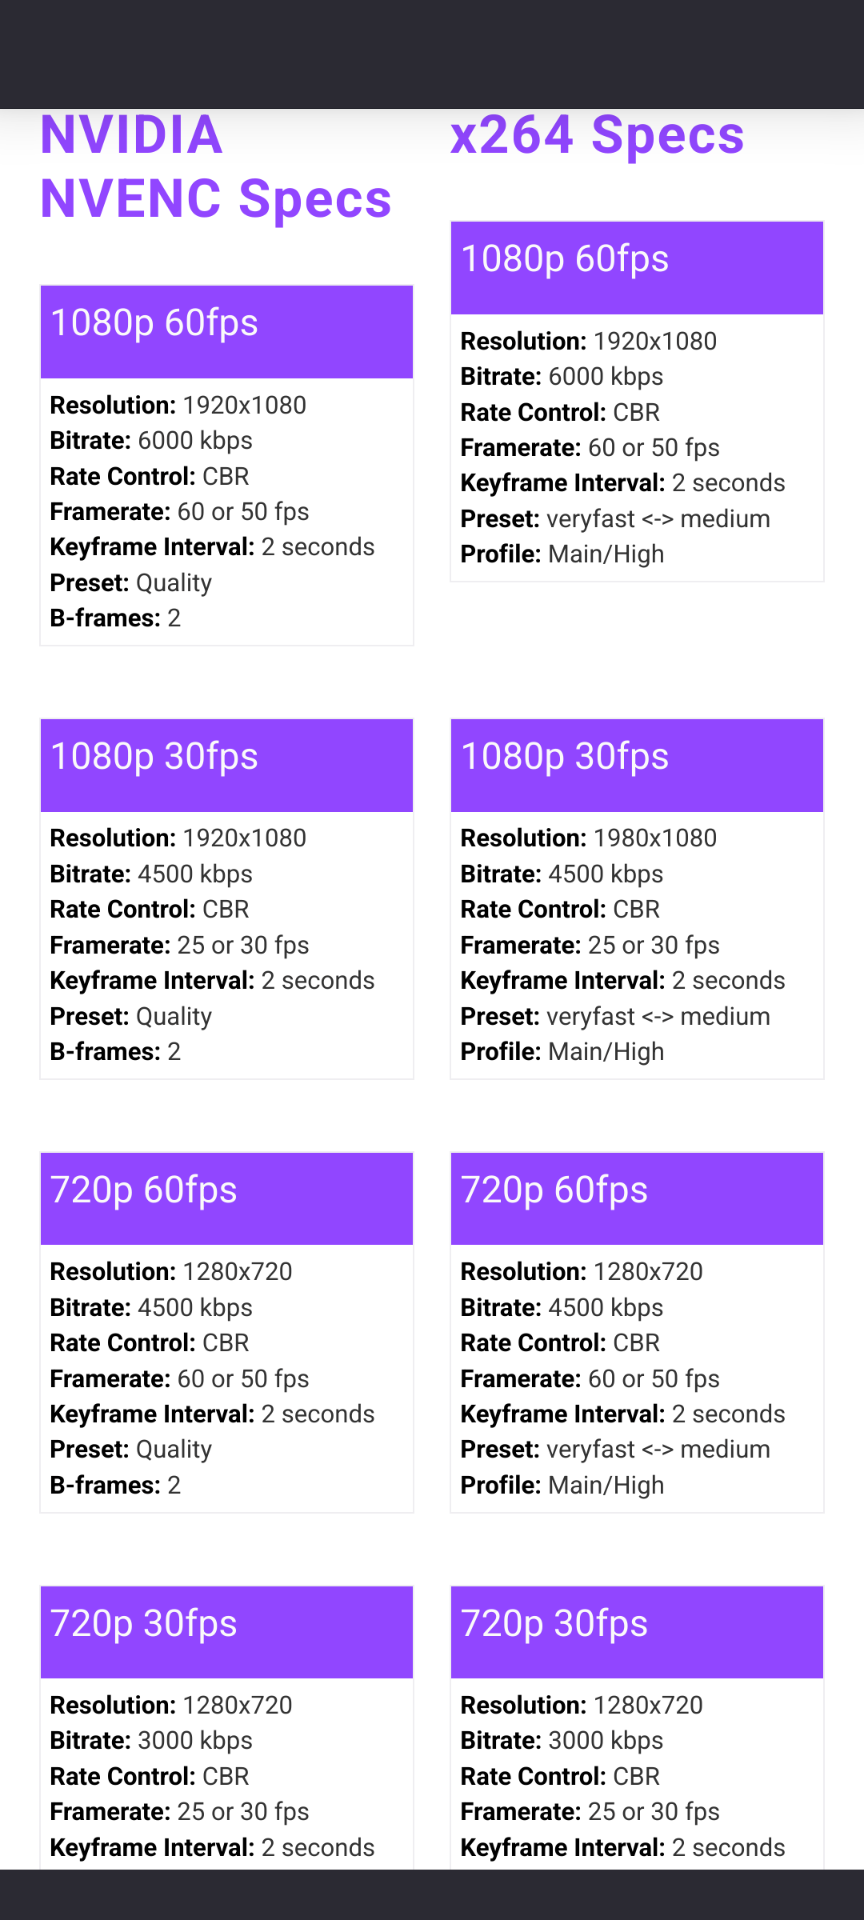Screen dimensions: 864x1920
Task: Click the NVIDIA NVENC Specs heading
Action: tap(215, 167)
